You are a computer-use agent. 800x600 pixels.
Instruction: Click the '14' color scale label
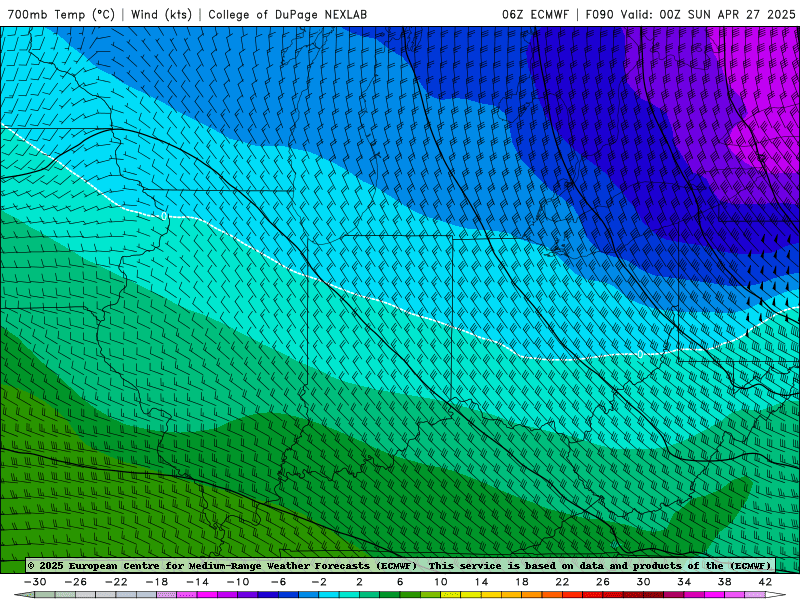[481, 582]
